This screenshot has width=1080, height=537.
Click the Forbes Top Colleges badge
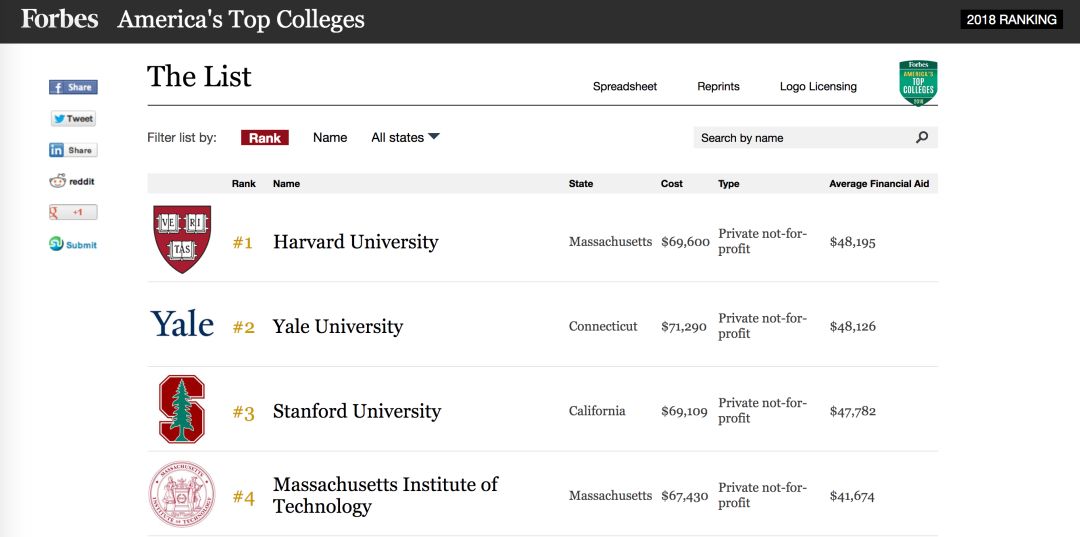[x=917, y=84]
